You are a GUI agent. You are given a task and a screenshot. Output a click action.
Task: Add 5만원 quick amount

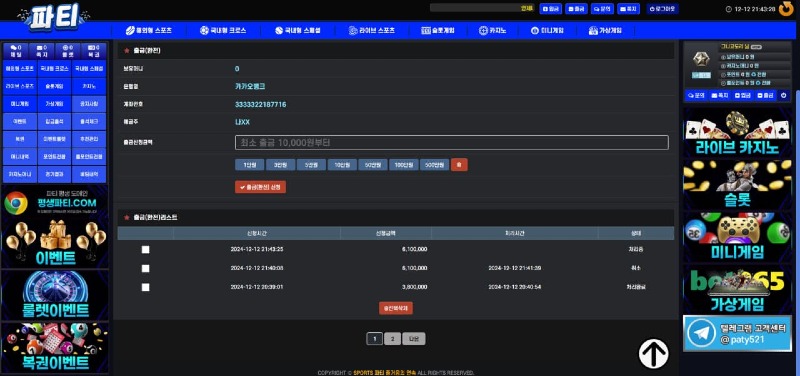311,165
